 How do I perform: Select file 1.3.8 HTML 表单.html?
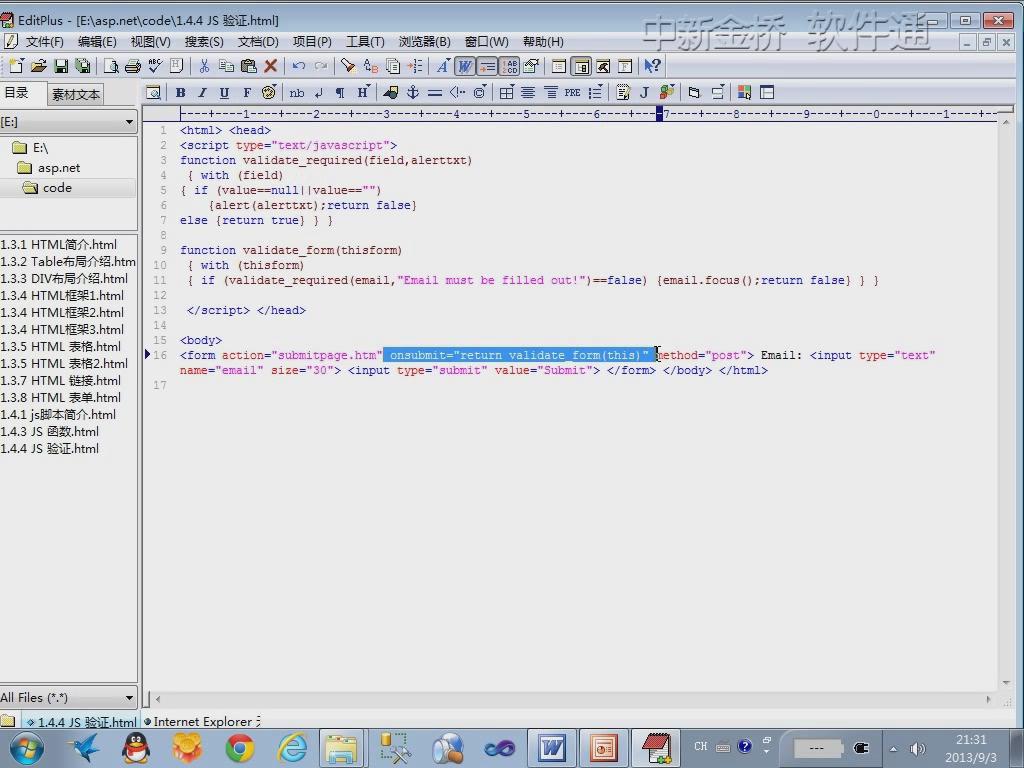61,398
